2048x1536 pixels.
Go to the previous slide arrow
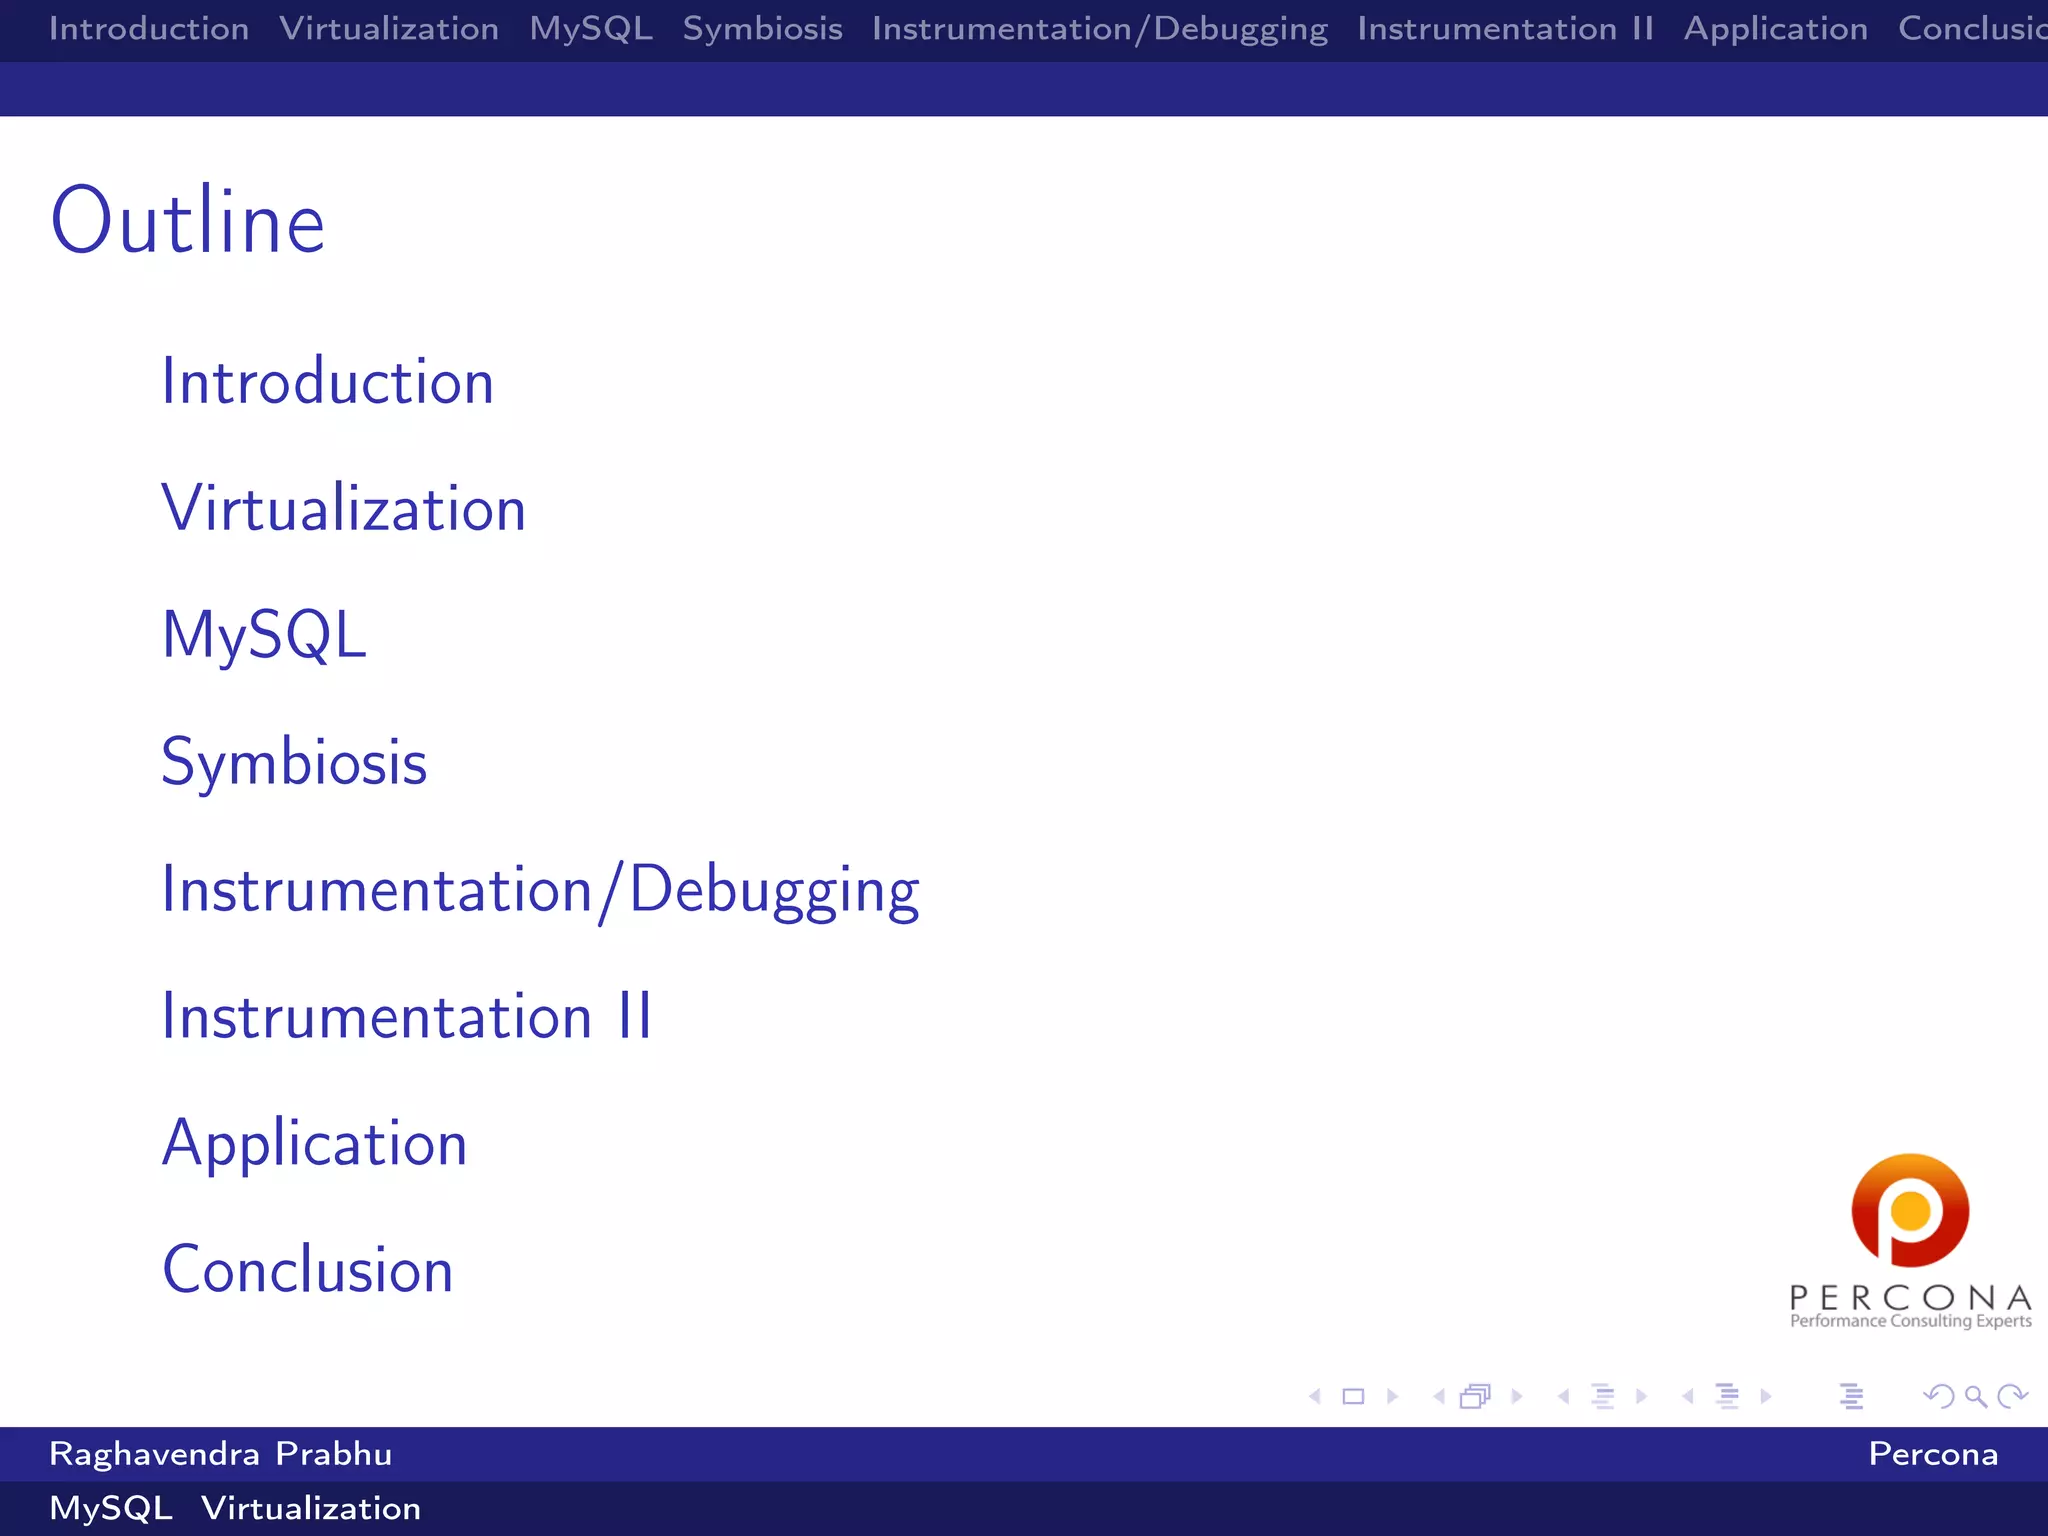click(1315, 1396)
